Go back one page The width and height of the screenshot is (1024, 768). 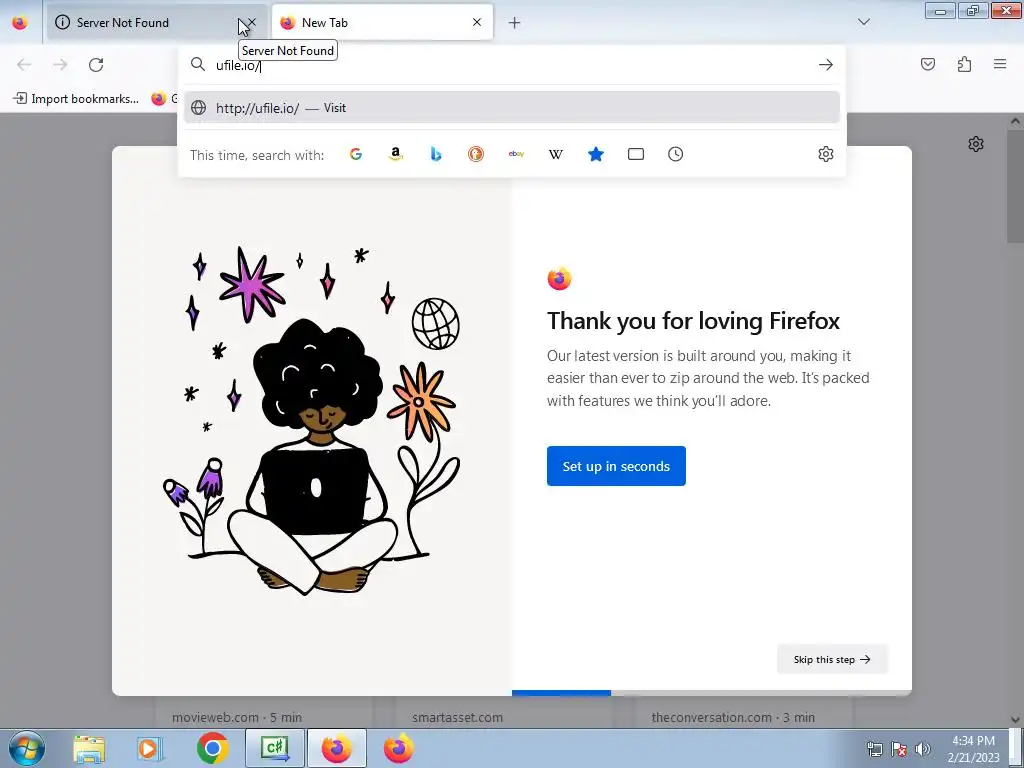tap(24, 65)
